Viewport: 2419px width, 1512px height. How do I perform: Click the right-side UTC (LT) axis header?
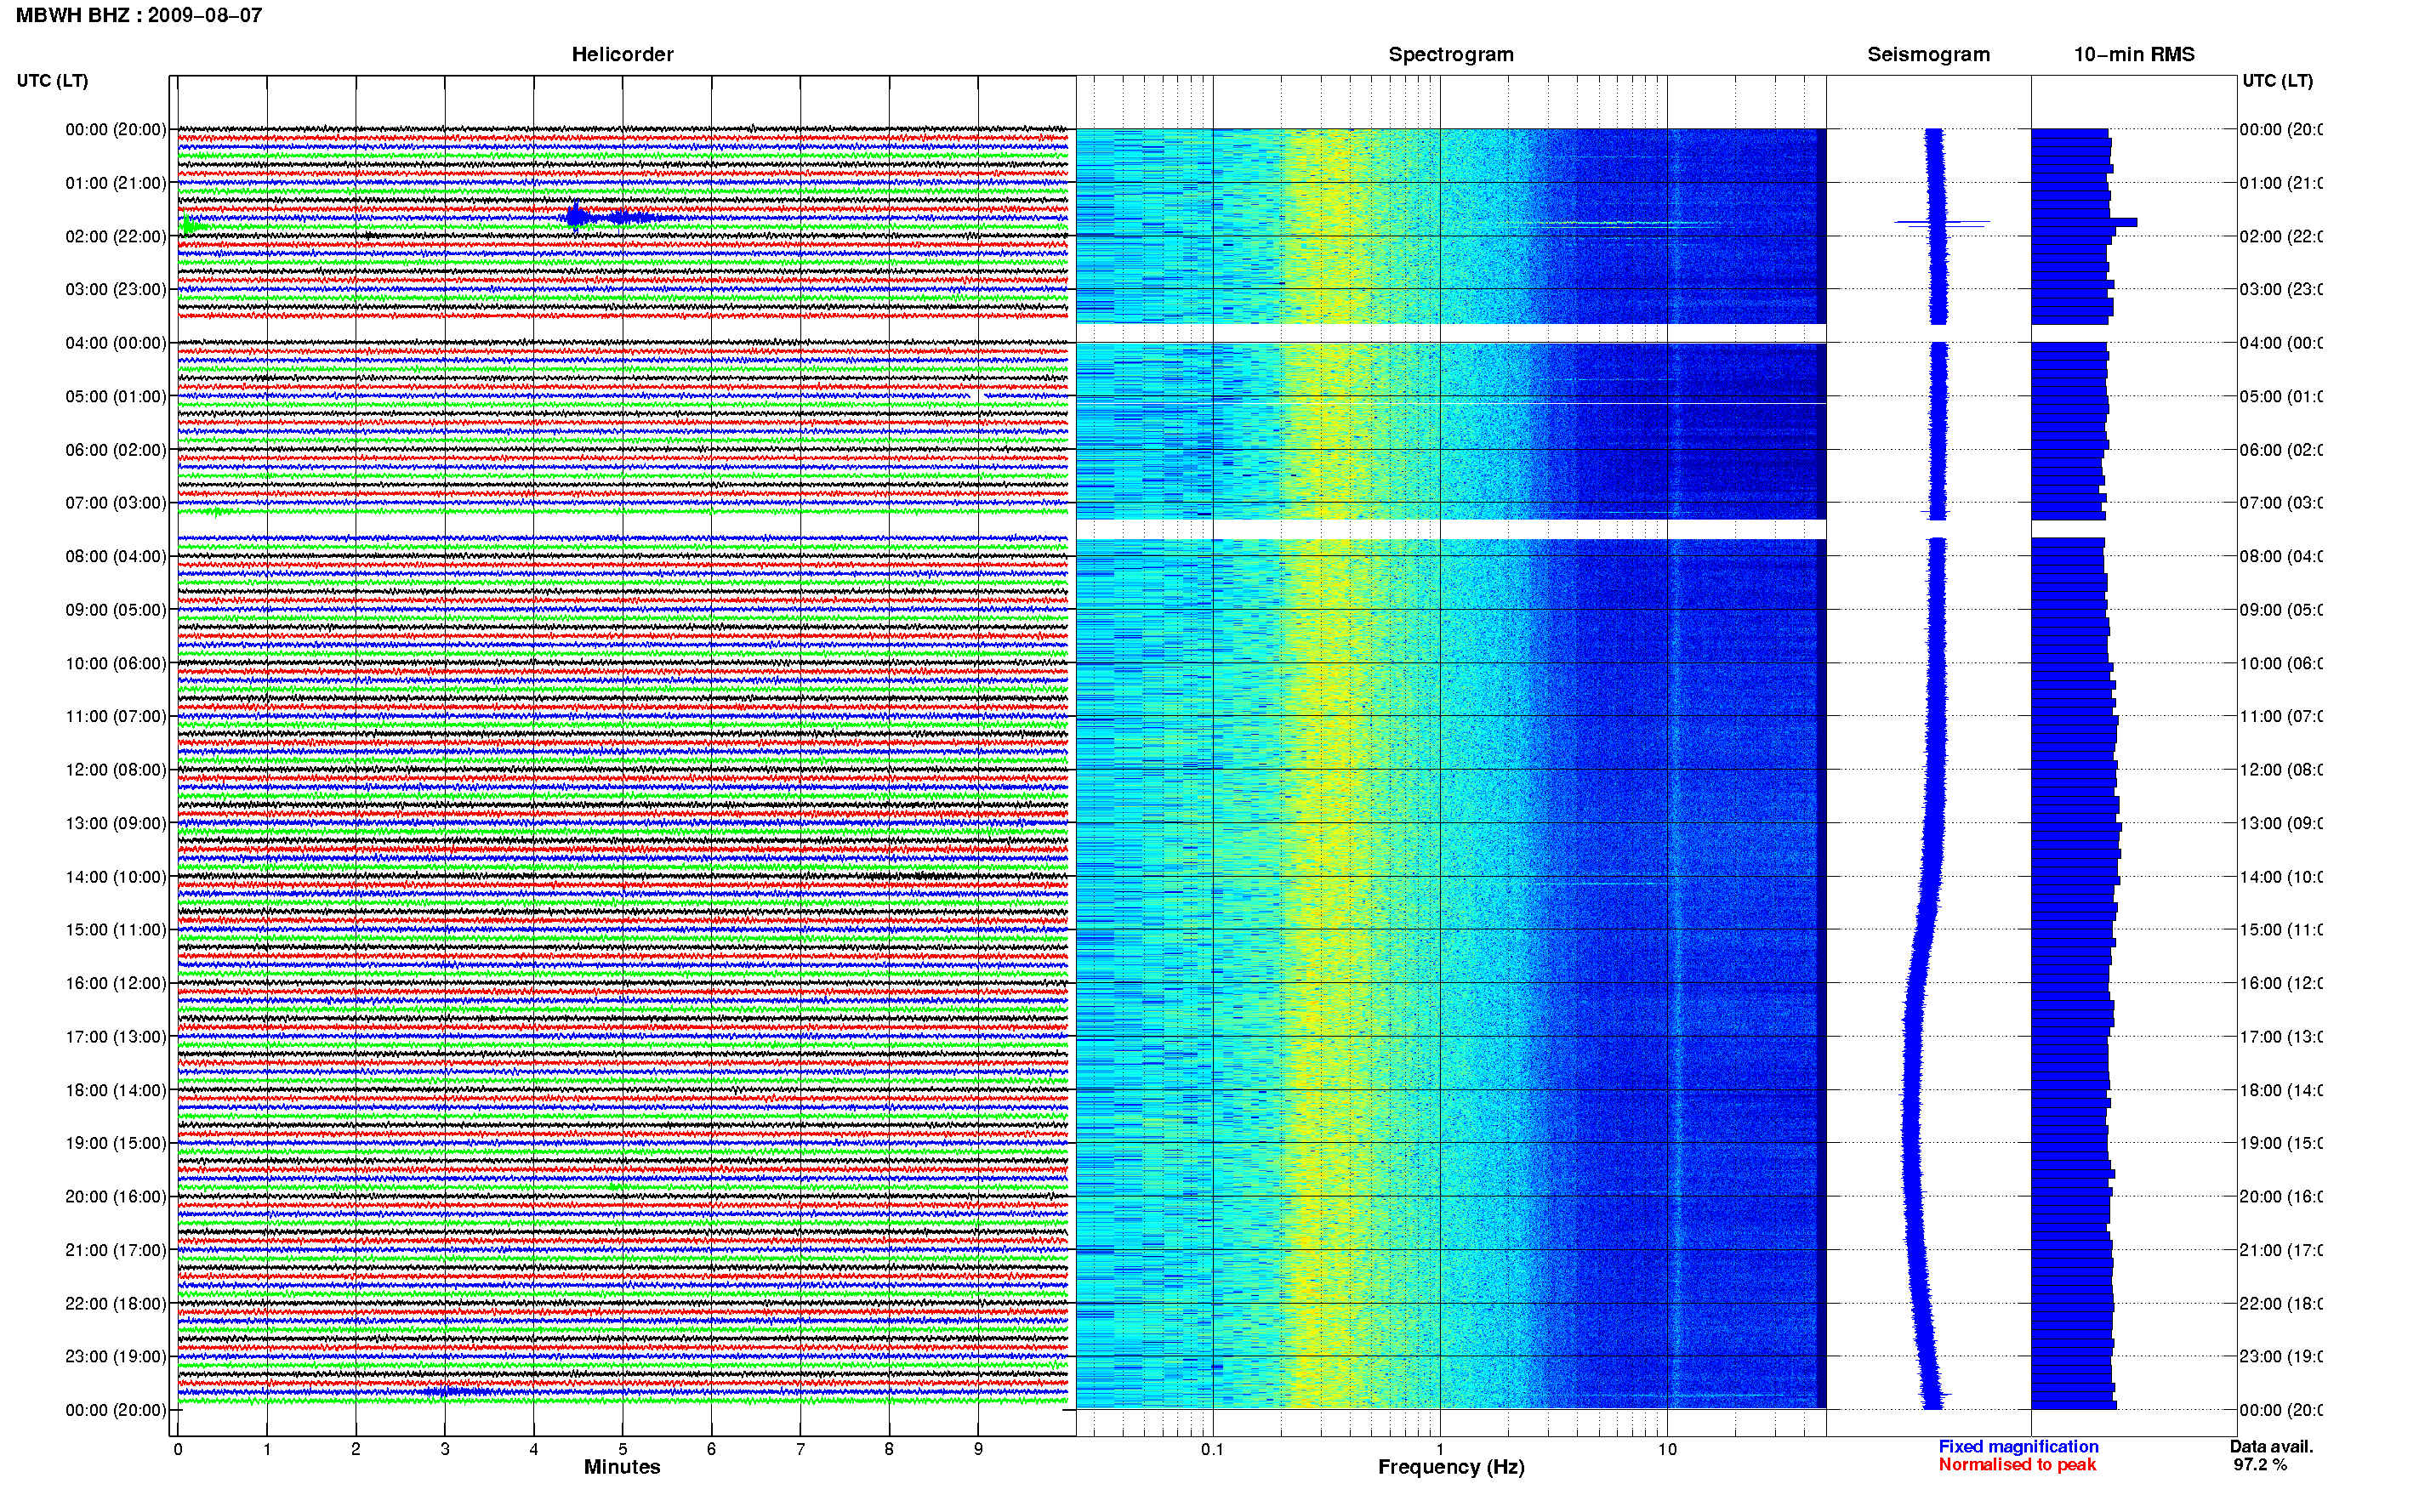2277,80
